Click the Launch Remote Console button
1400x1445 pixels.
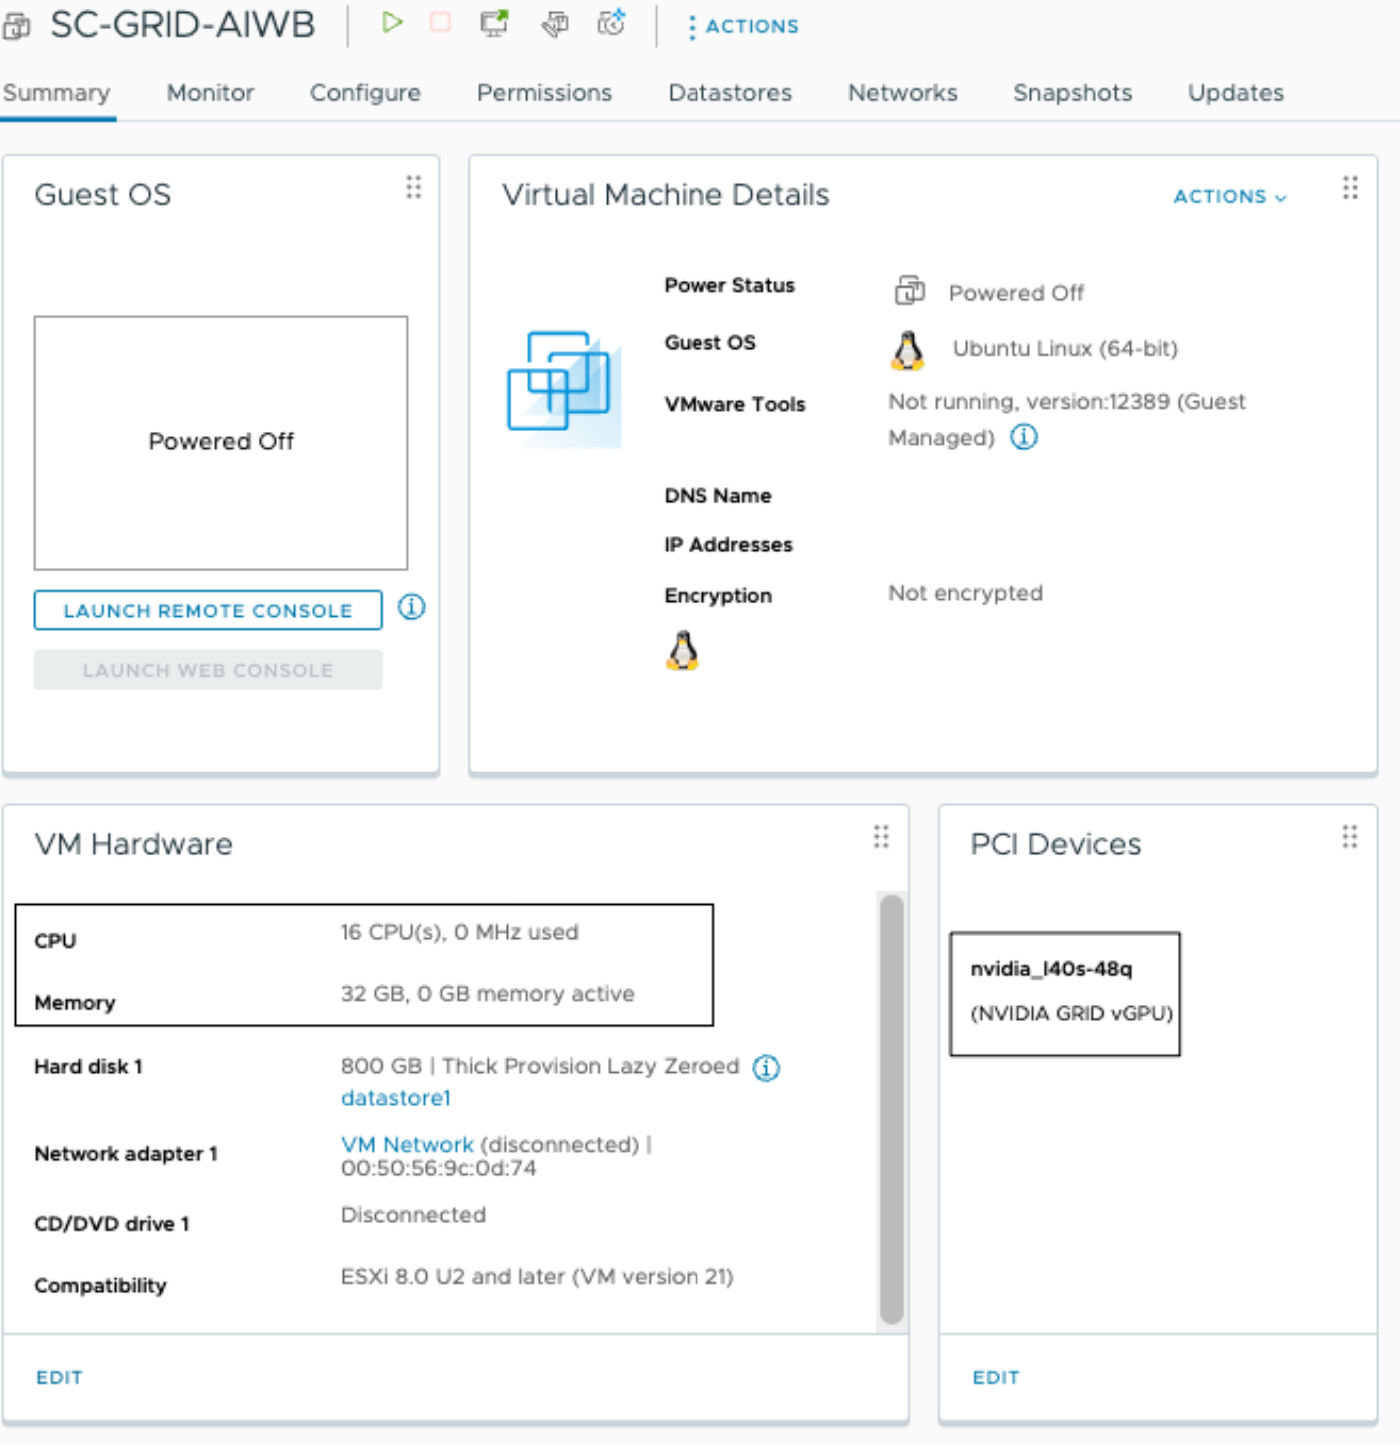click(208, 610)
